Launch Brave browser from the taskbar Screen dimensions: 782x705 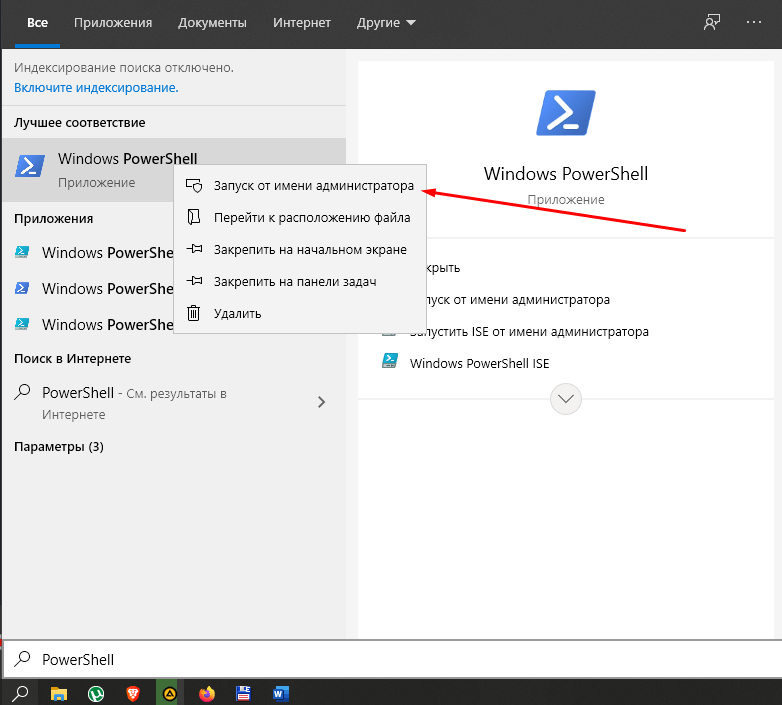133,694
